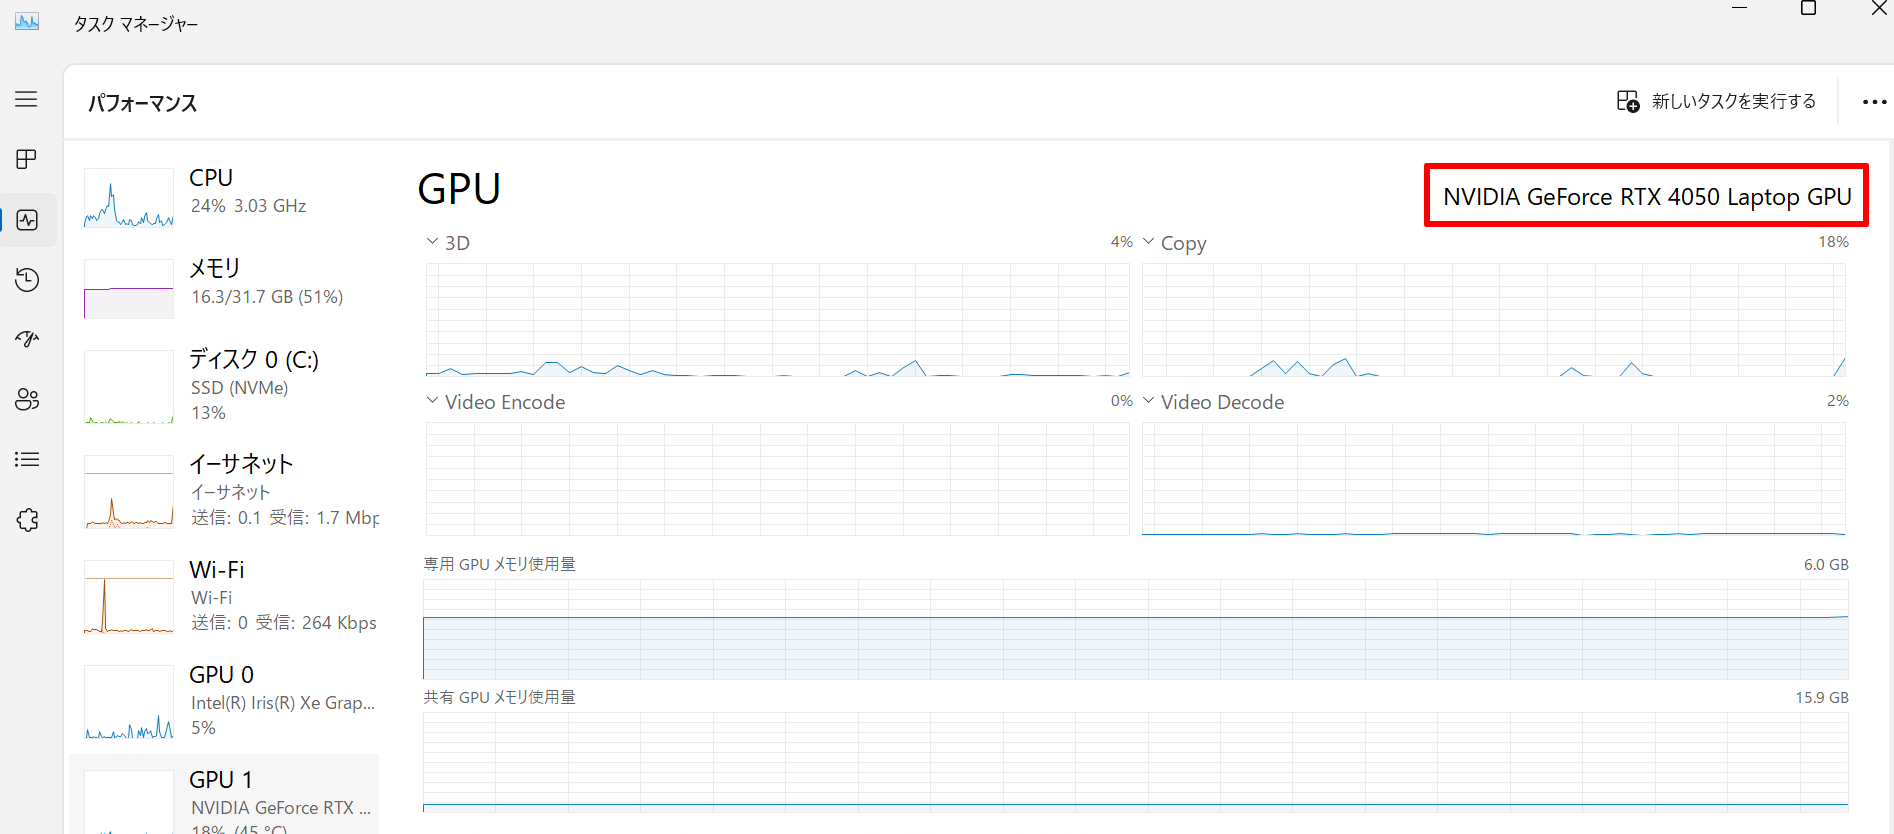This screenshot has height=834, width=1894.
Task: Open the Users page icon
Action: (x=27, y=400)
